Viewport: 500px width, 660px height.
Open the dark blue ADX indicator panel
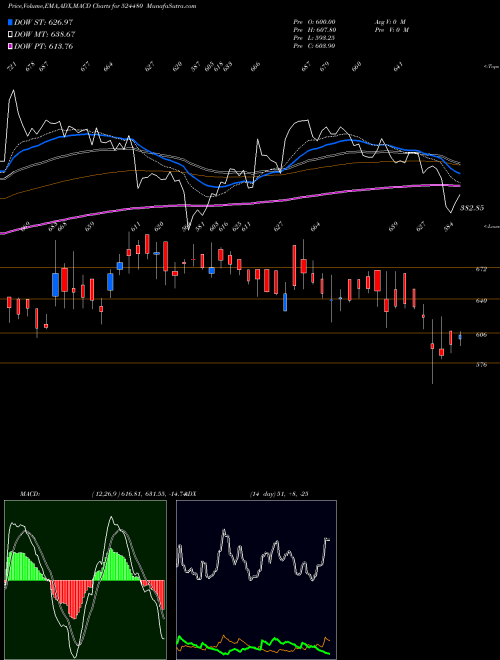pos(256,580)
